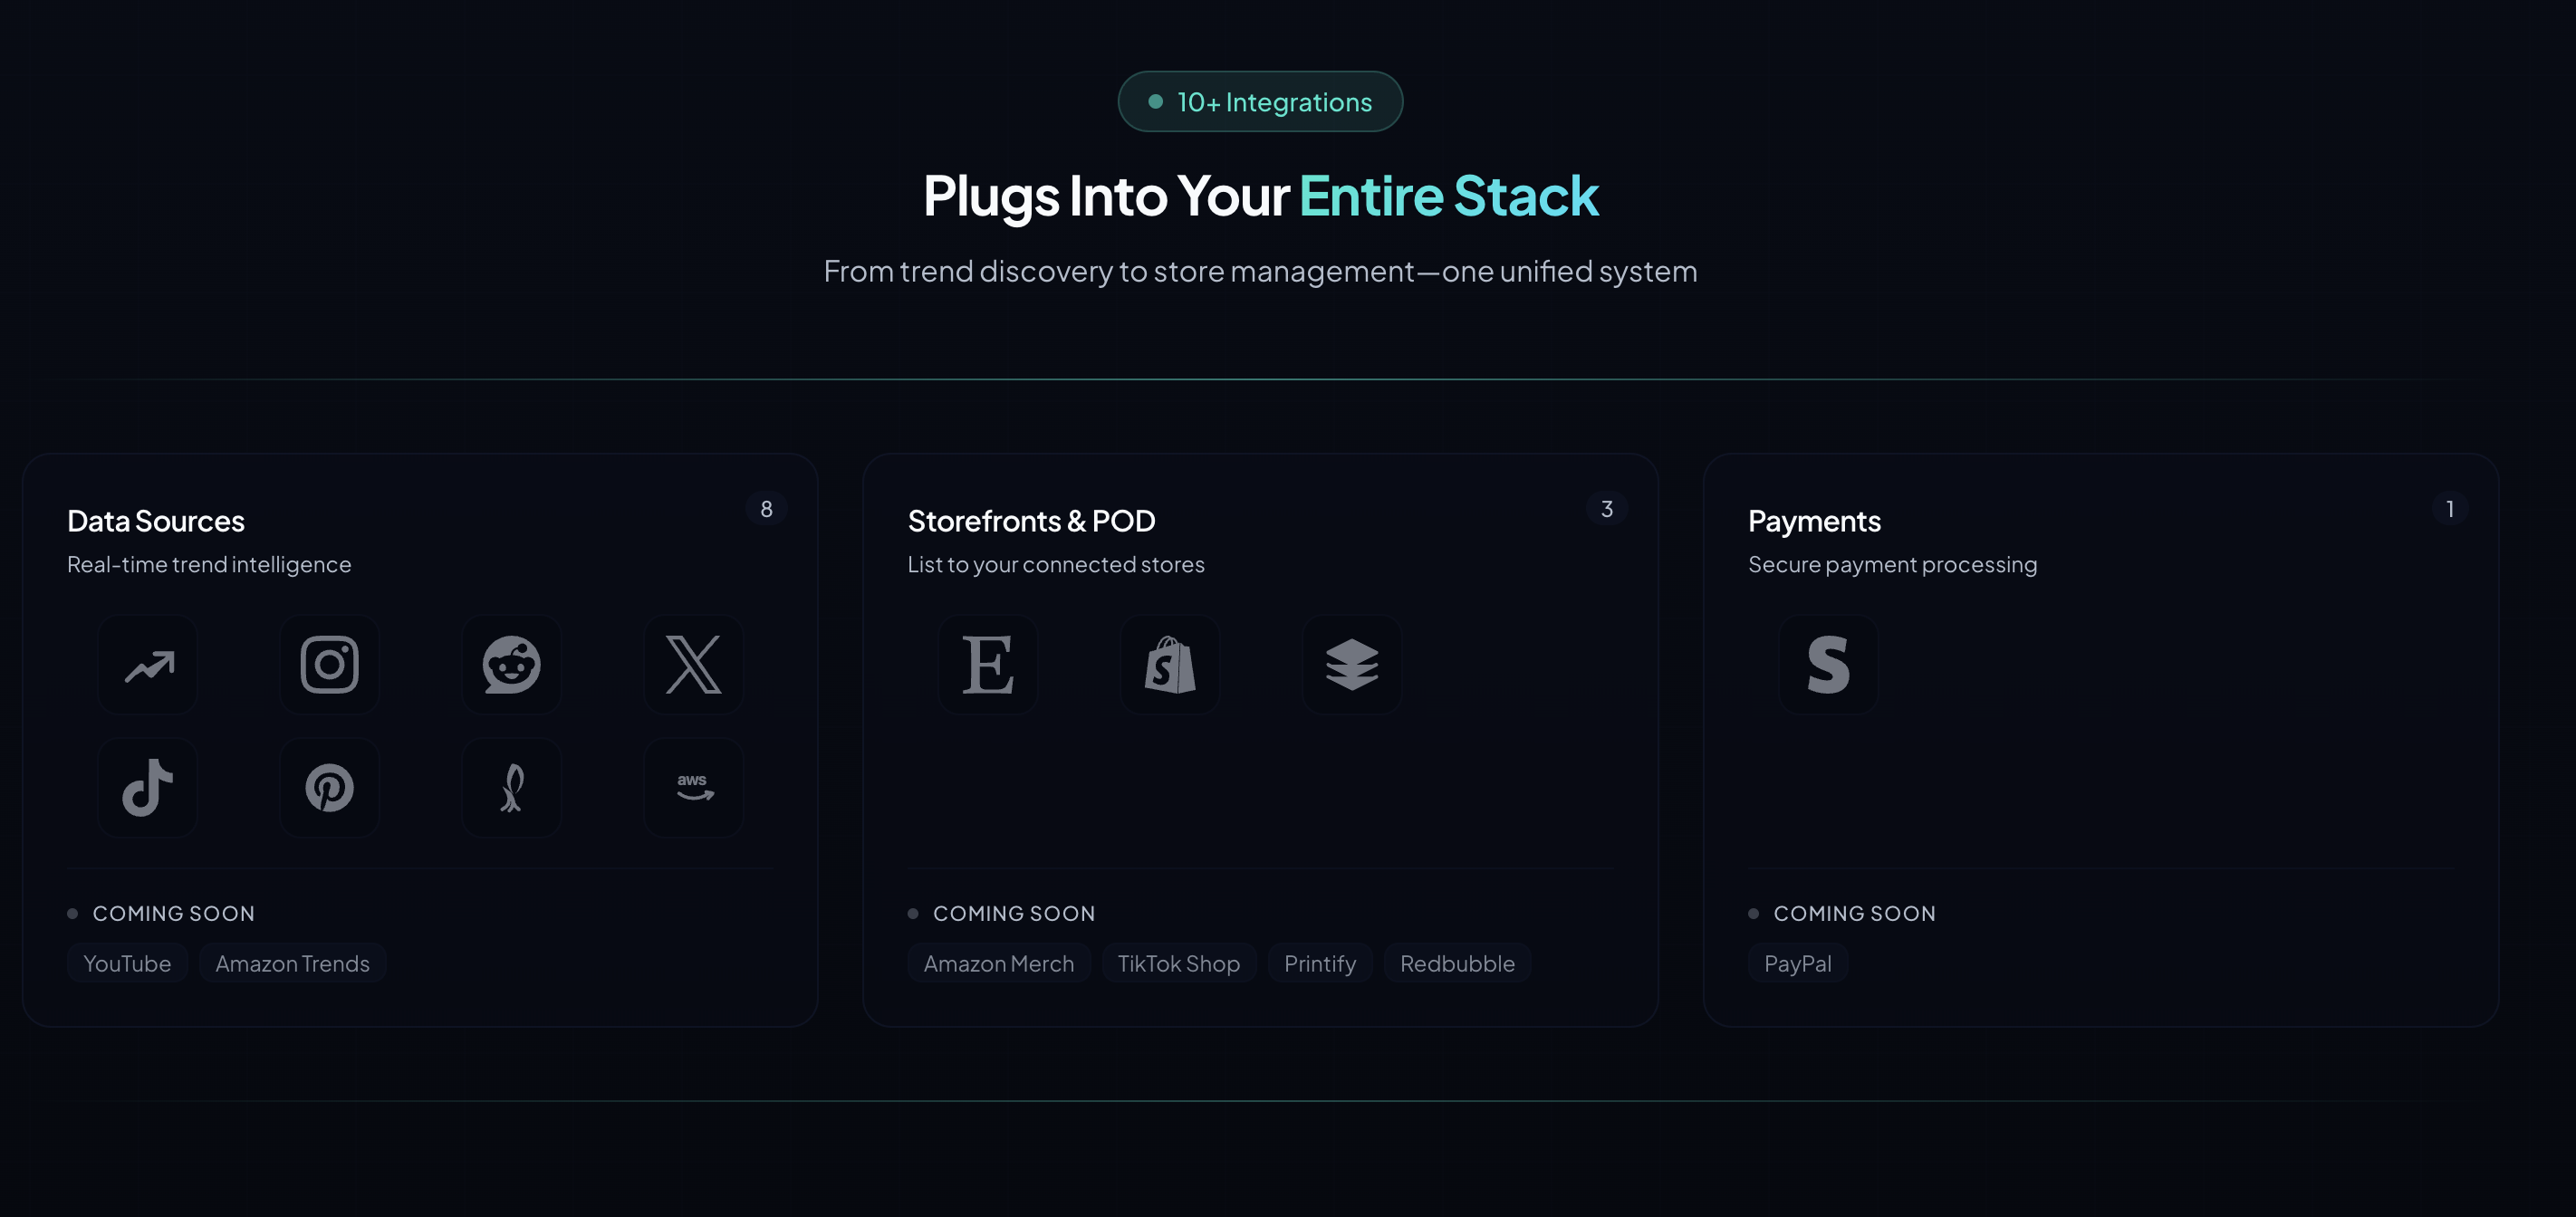Select the Instagram integration icon
Screen dimensions: 2576x1217
tap(330, 665)
